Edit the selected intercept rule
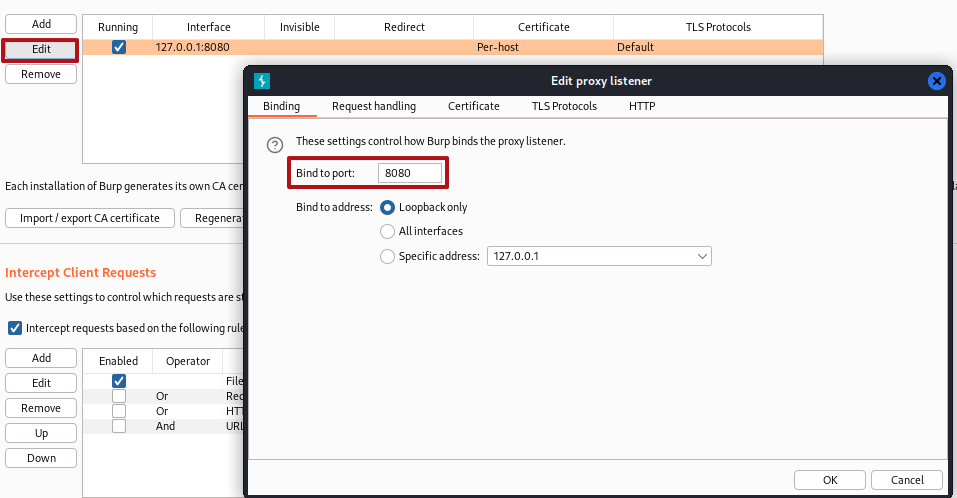The width and height of the screenshot is (957, 498). (x=41, y=383)
